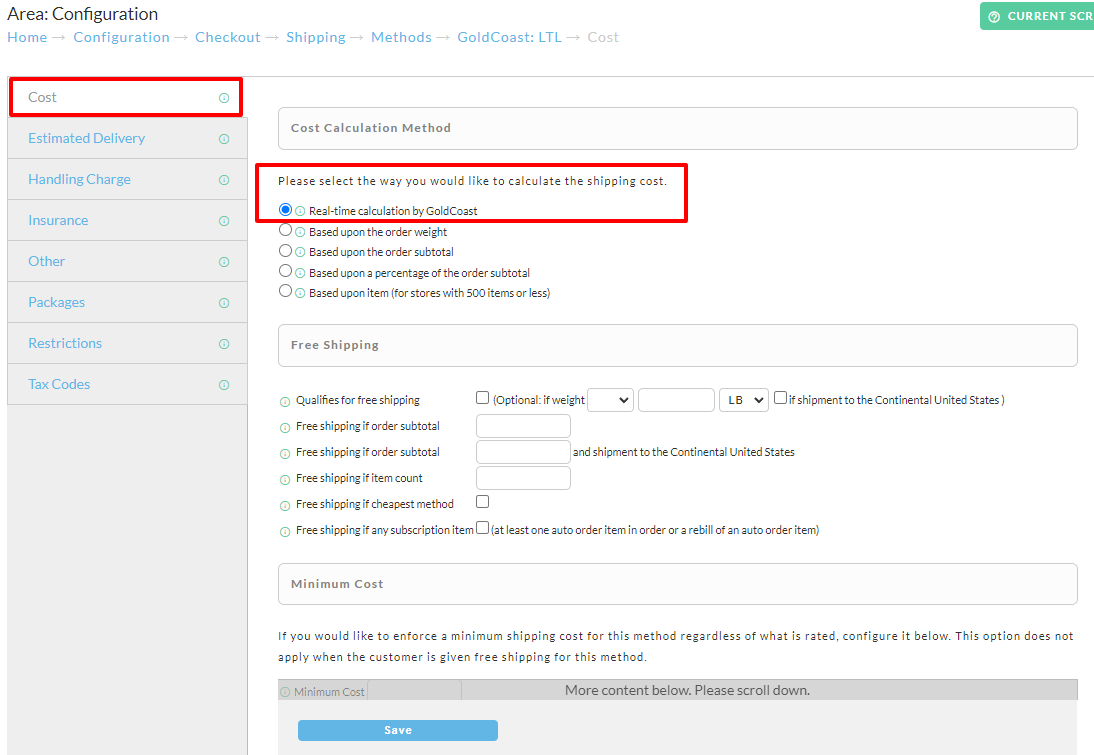The image size is (1094, 755).
Task: Click the Free Shipping section header
Action: [x=677, y=345]
